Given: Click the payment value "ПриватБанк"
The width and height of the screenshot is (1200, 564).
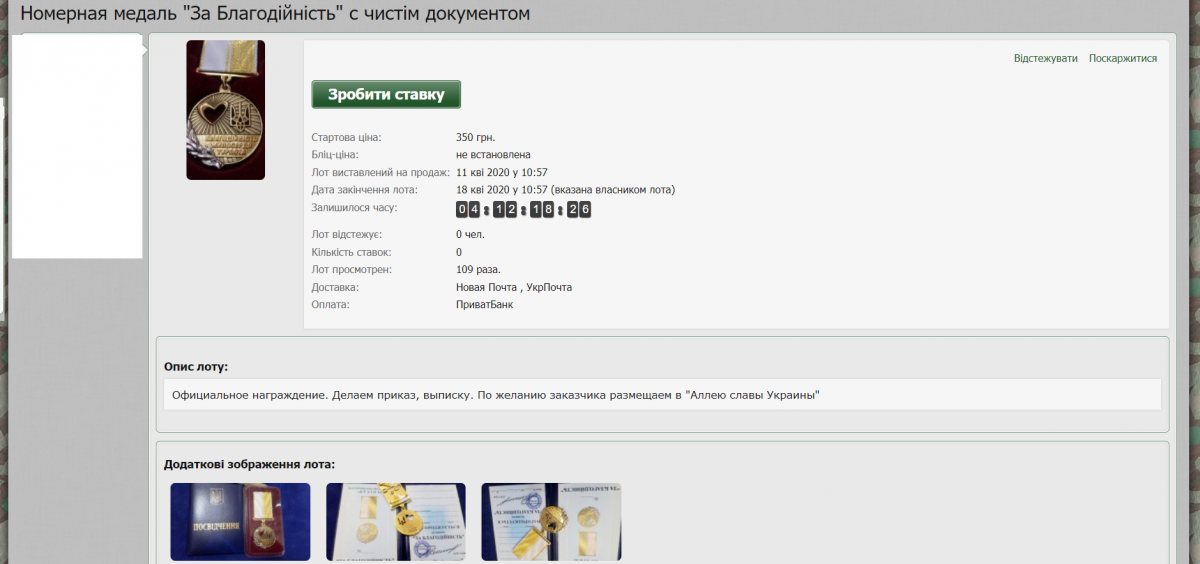Looking at the screenshot, I should tap(484, 304).
